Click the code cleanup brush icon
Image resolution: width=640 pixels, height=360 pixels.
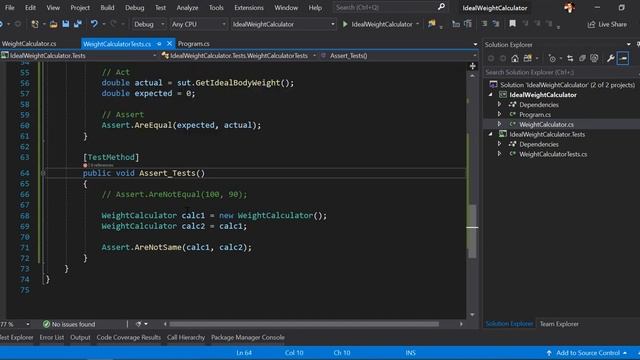pos(138,324)
